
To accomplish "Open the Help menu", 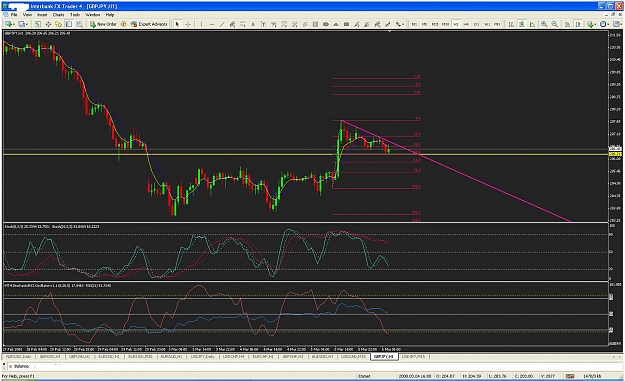I will pyautogui.click(x=110, y=15).
